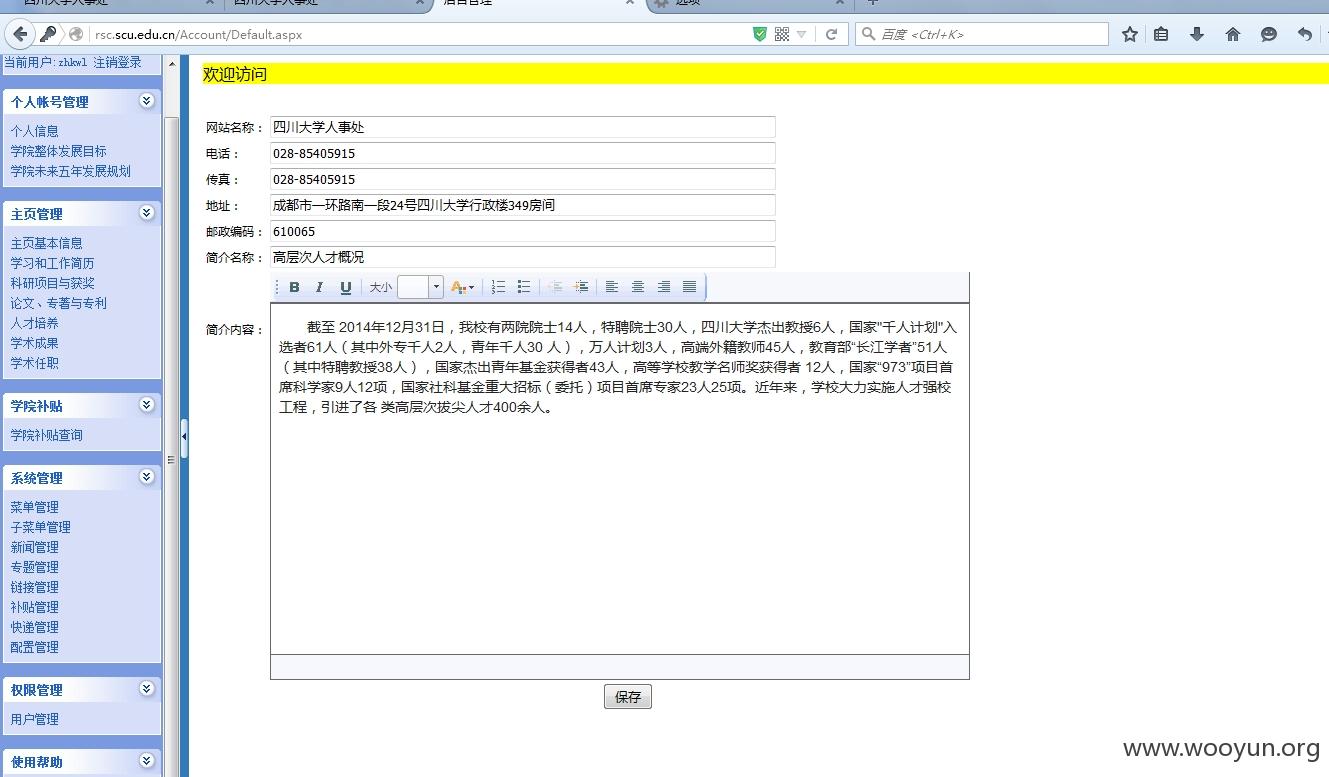Click the 网站名称 input field

[x=523, y=127]
